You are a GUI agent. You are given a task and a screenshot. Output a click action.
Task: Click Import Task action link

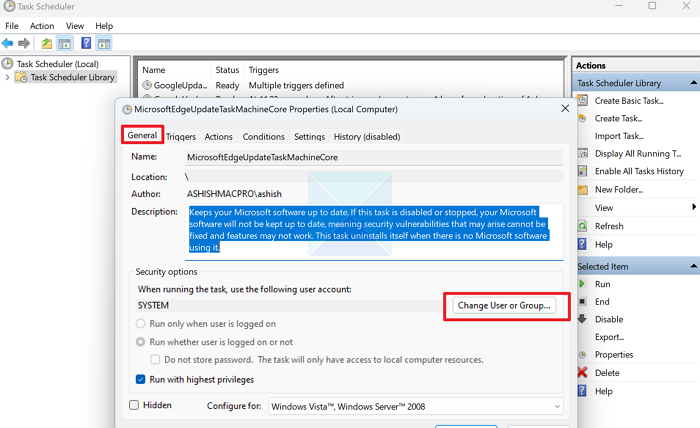coord(619,136)
